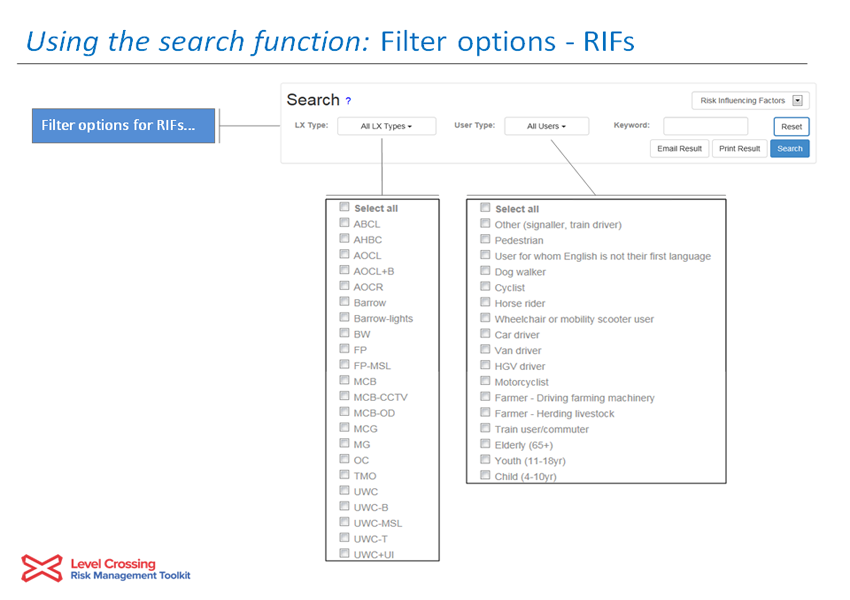Enable the MCB-CCTV checkbox

(344, 396)
